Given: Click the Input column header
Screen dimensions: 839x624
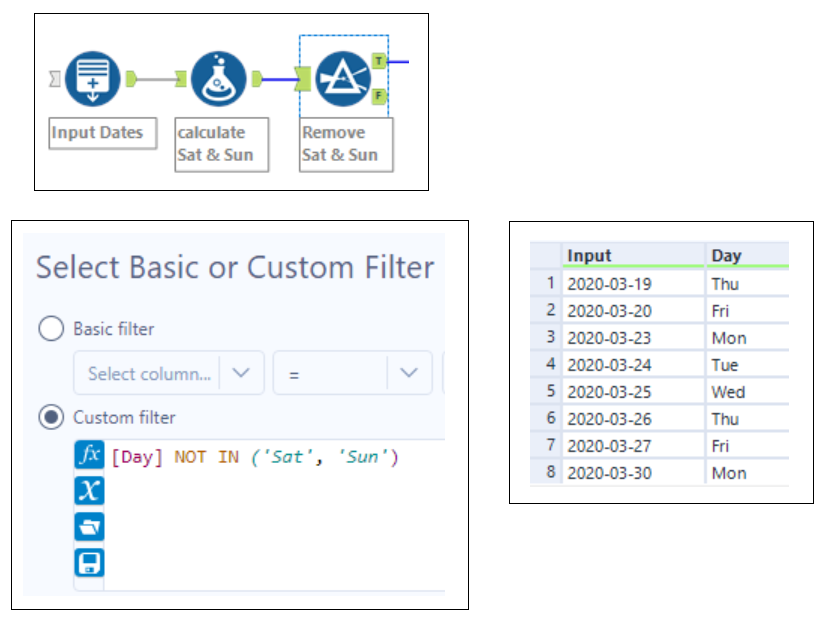Looking at the screenshot, I should (x=633, y=255).
